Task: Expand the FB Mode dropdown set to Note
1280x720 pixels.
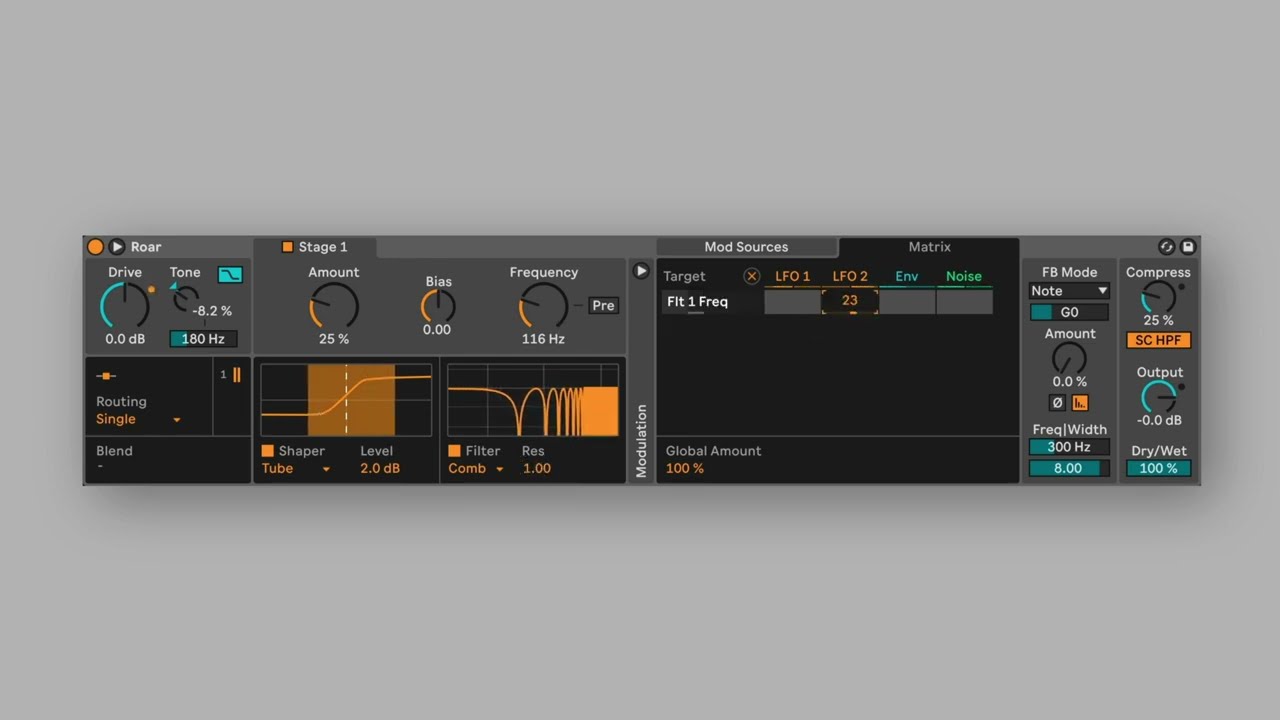Action: pos(1069,291)
